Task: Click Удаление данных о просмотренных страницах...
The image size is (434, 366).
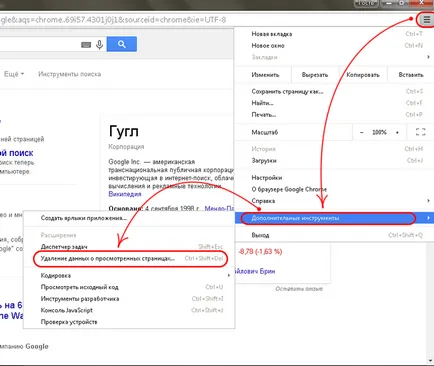Action: 129,258
